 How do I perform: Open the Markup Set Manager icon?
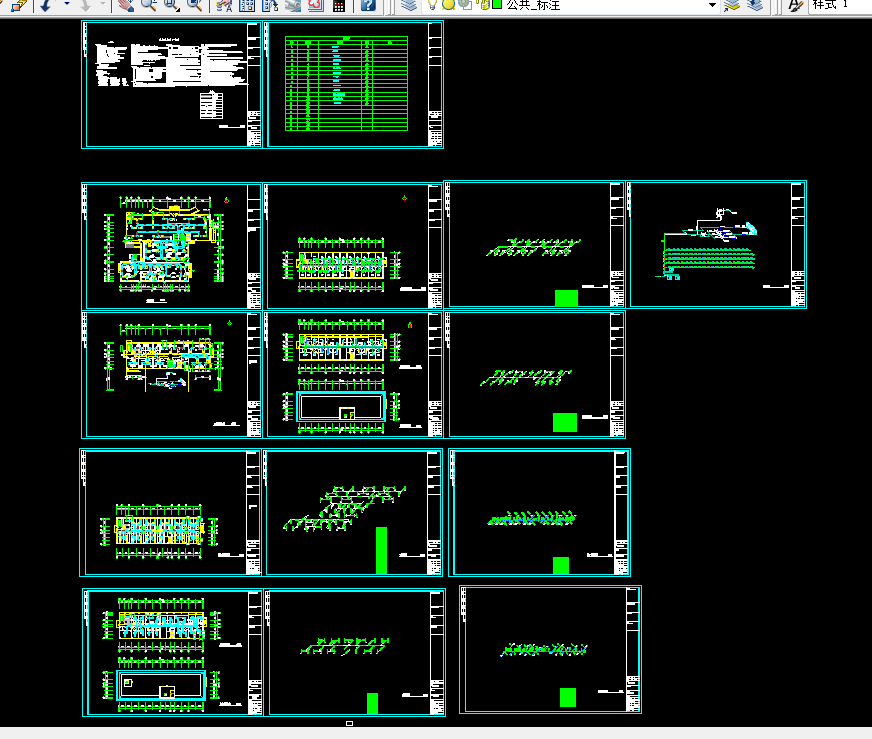pos(315,6)
